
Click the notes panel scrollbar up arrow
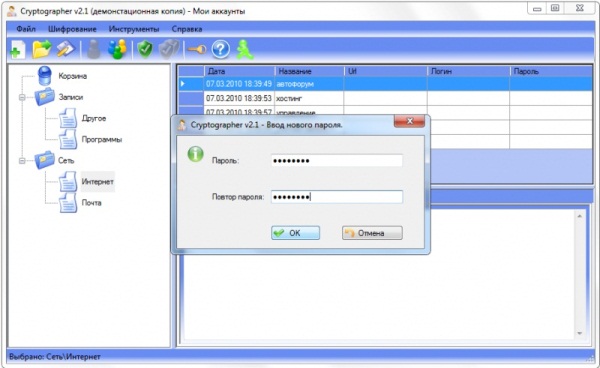579,217
